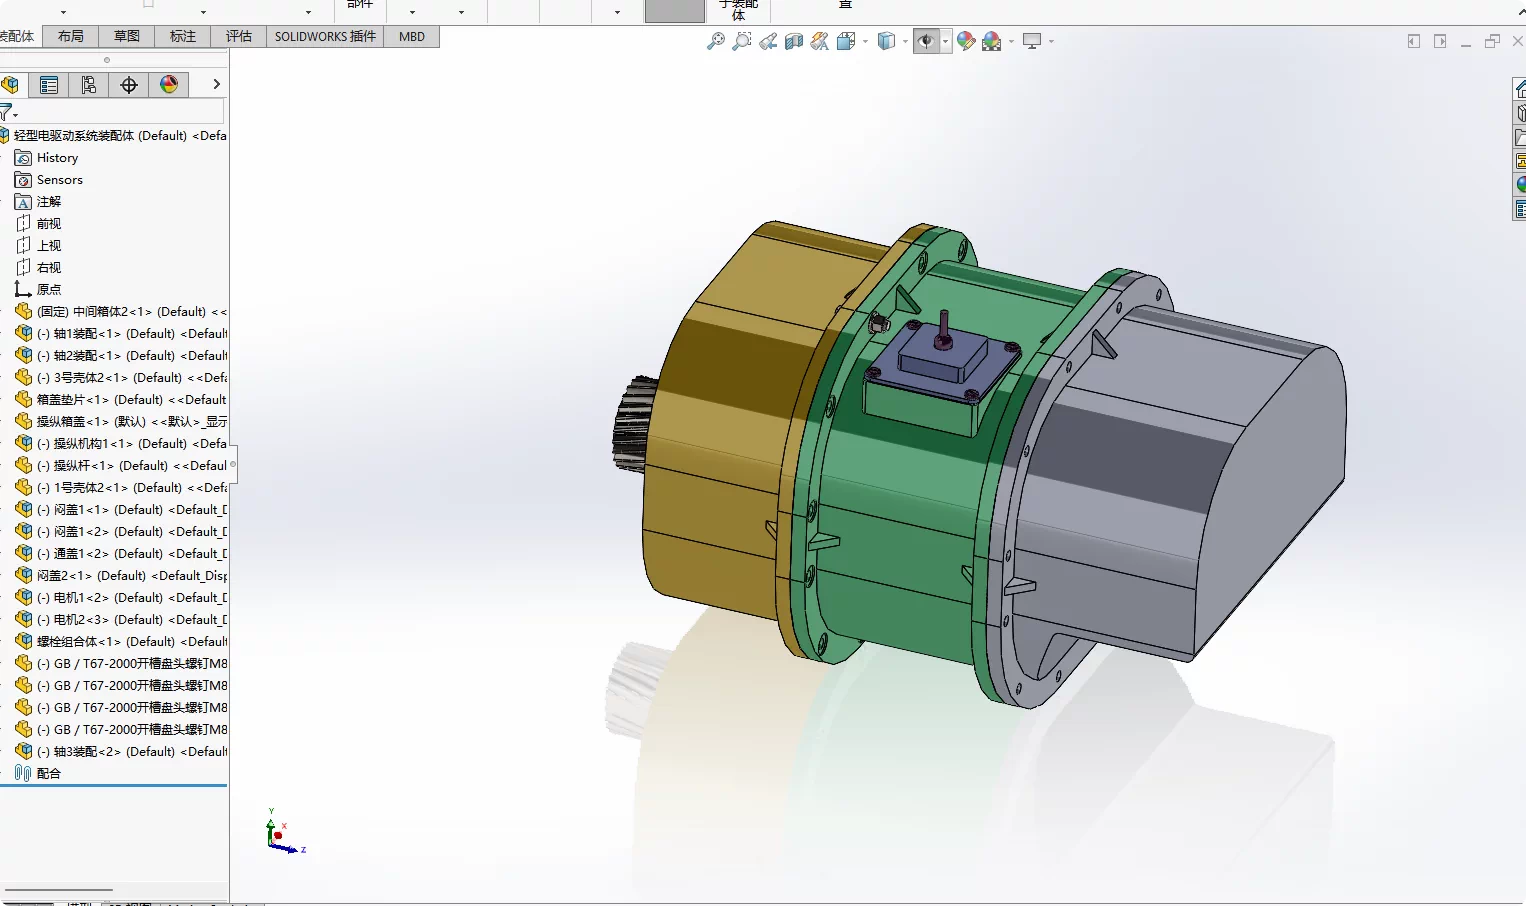
Task: Open the Hide/Show Items dropdown arrow
Action: (x=945, y=42)
